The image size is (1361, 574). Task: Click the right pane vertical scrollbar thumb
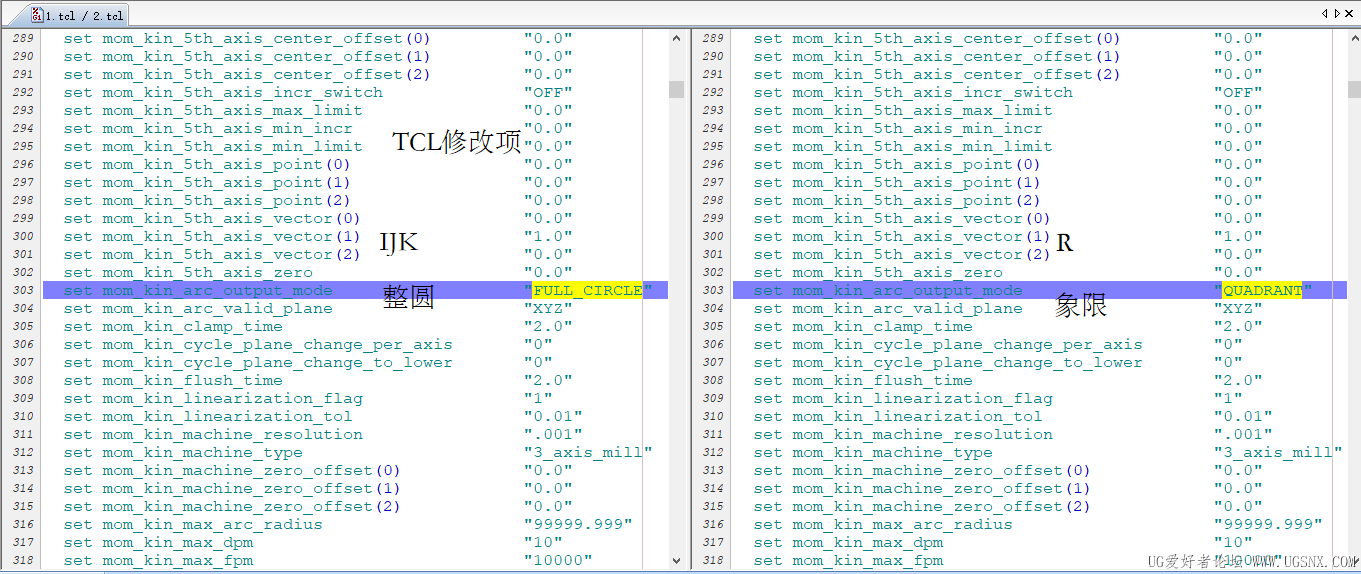pyautogui.click(x=1354, y=89)
